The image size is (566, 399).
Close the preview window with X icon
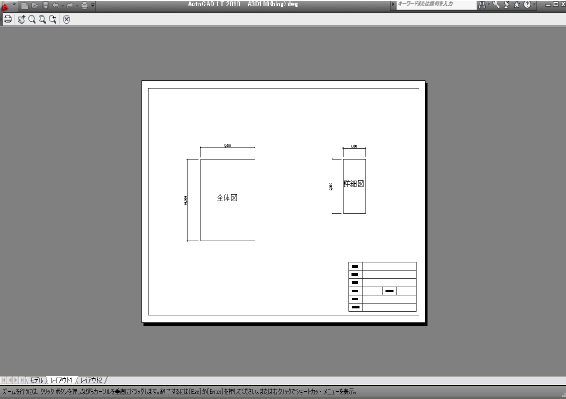(66, 19)
